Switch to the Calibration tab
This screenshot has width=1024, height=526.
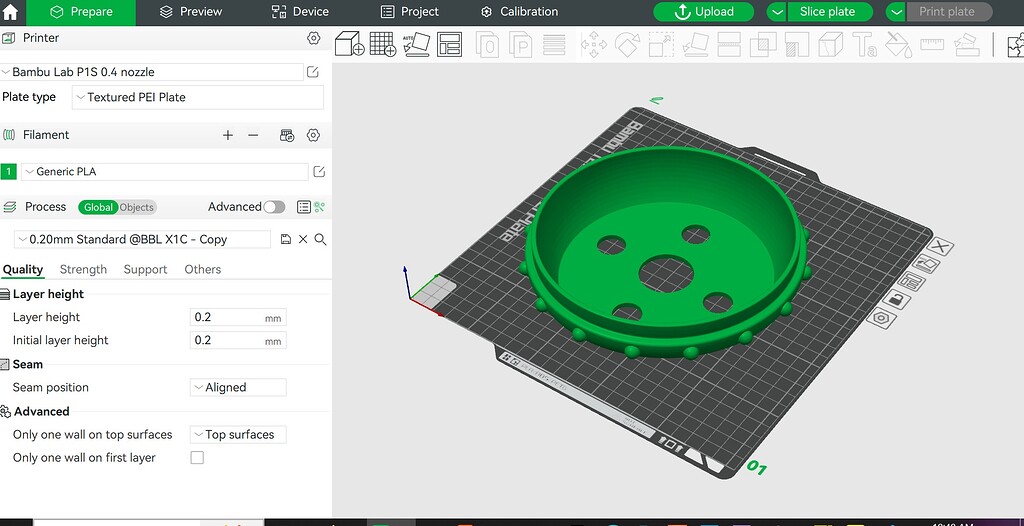point(519,12)
